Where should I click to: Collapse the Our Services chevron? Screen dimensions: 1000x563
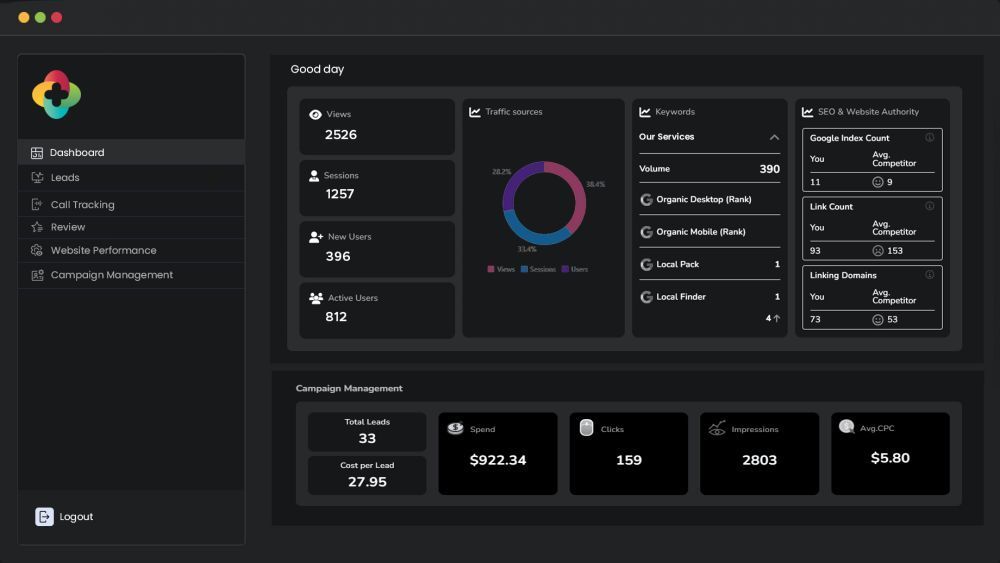coord(774,137)
